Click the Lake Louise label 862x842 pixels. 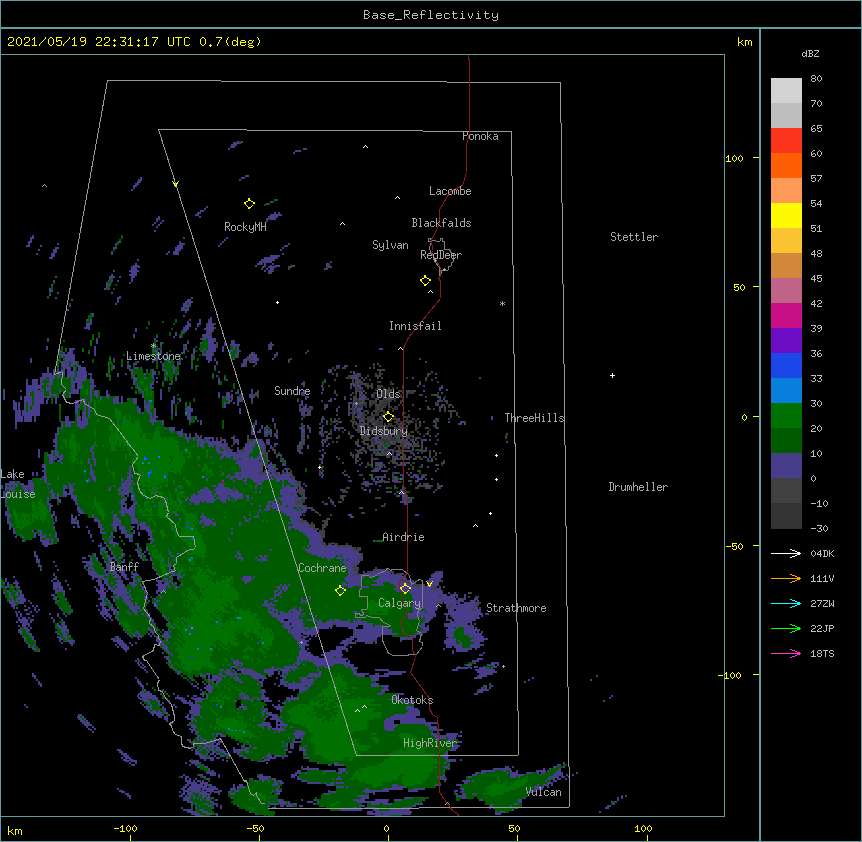[18, 484]
